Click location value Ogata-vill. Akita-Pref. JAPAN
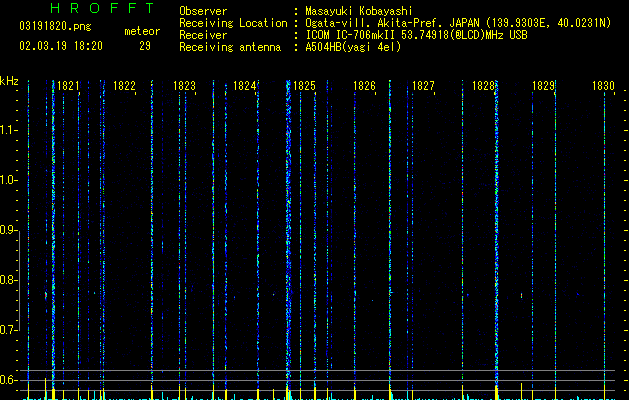The image size is (629, 400). click(x=392, y=23)
